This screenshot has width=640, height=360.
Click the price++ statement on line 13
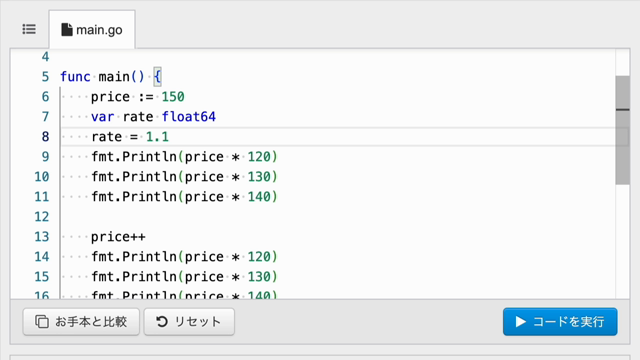(x=118, y=237)
